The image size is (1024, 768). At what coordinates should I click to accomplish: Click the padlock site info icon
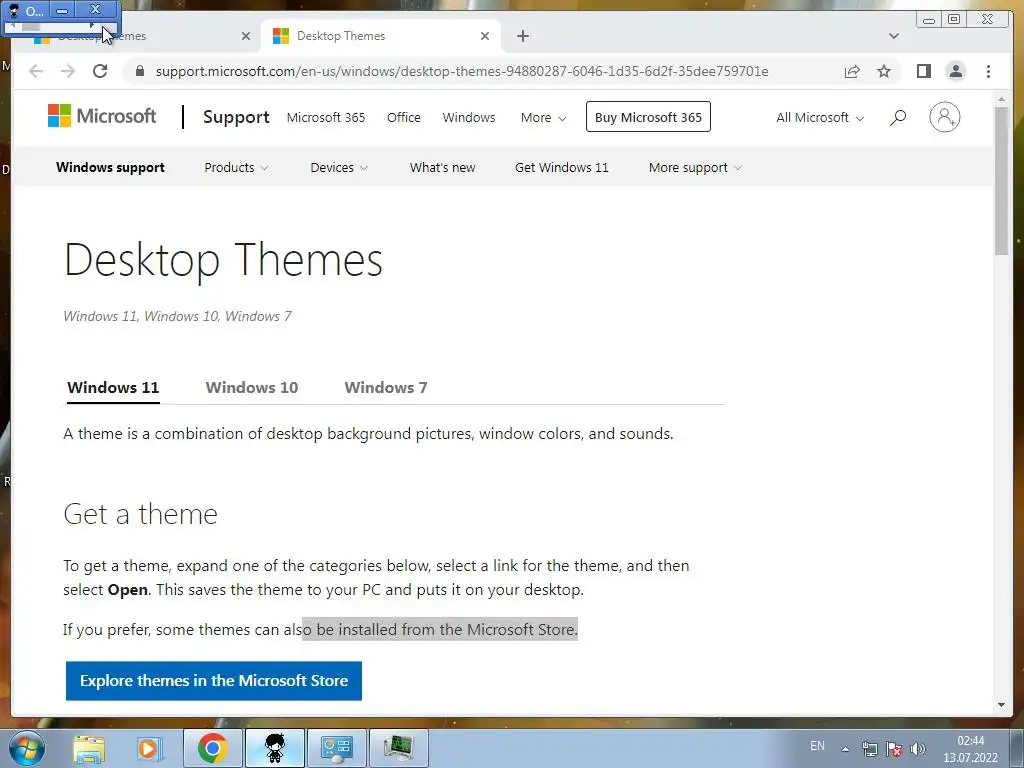(140, 71)
